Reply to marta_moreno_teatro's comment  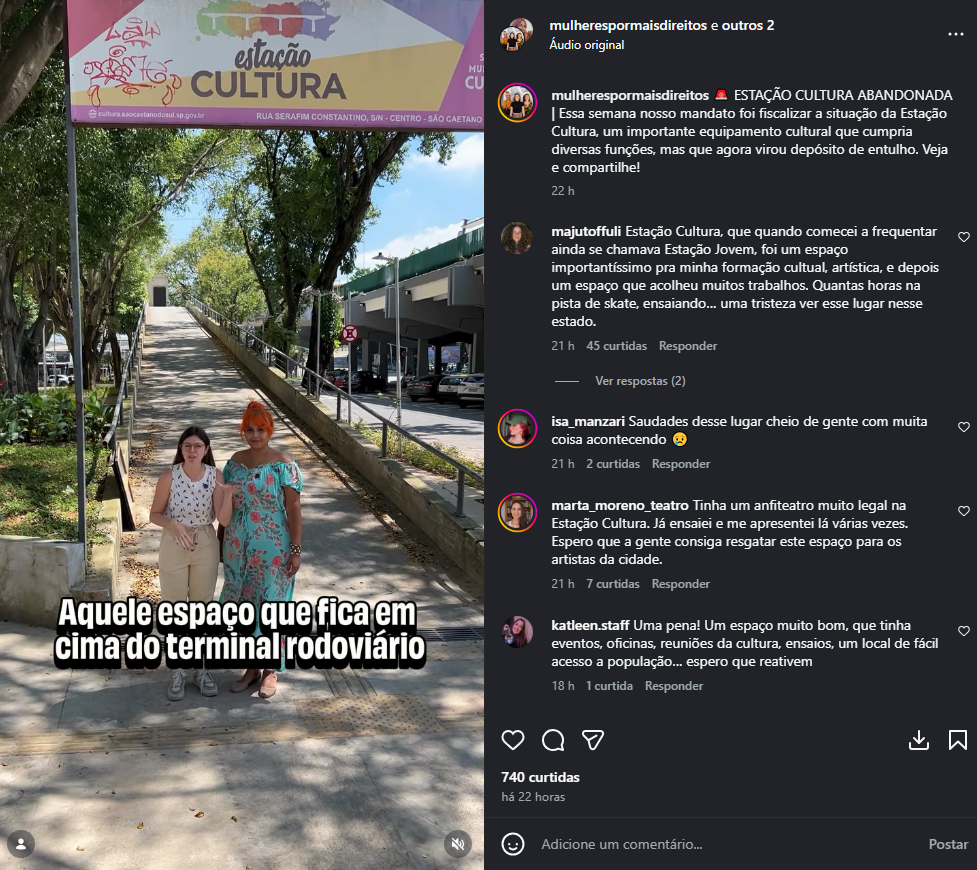click(680, 584)
